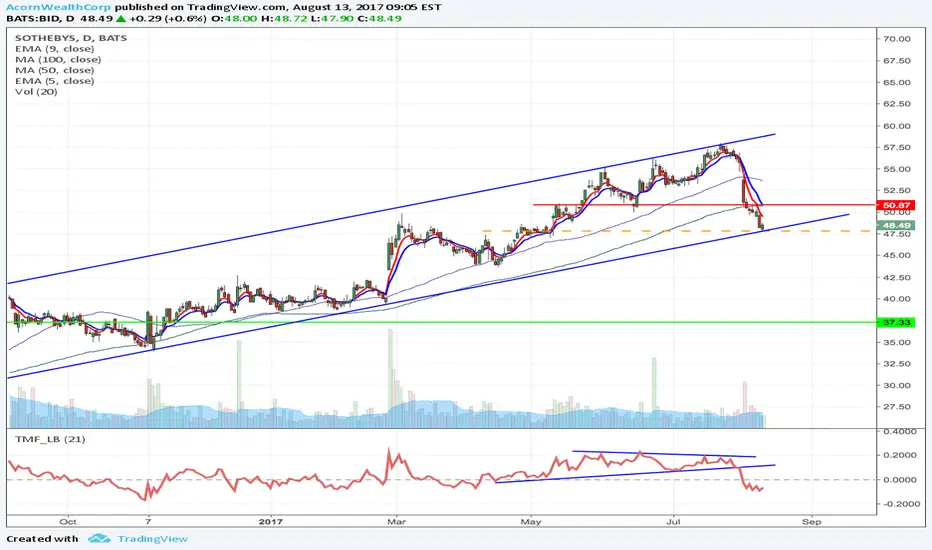Screen dimensions: 932x550
Task: Click the MA (100, close) legend entry
Action: 58,59
